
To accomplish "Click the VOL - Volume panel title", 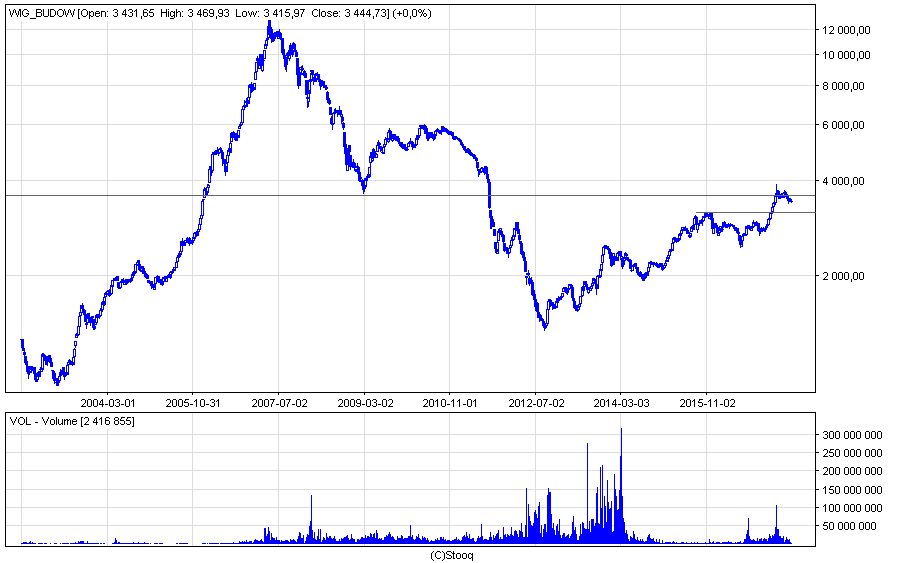I will click(x=72, y=421).
